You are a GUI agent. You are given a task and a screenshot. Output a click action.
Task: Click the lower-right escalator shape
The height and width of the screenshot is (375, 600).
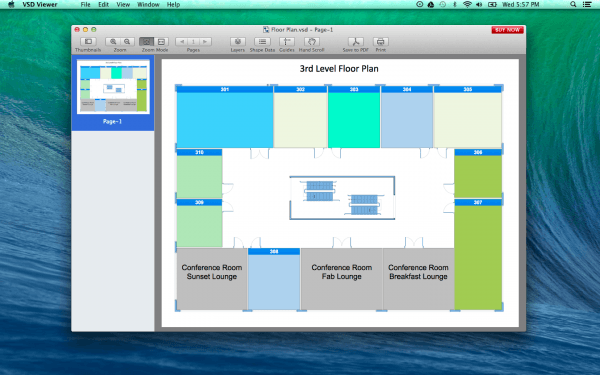[364, 205]
